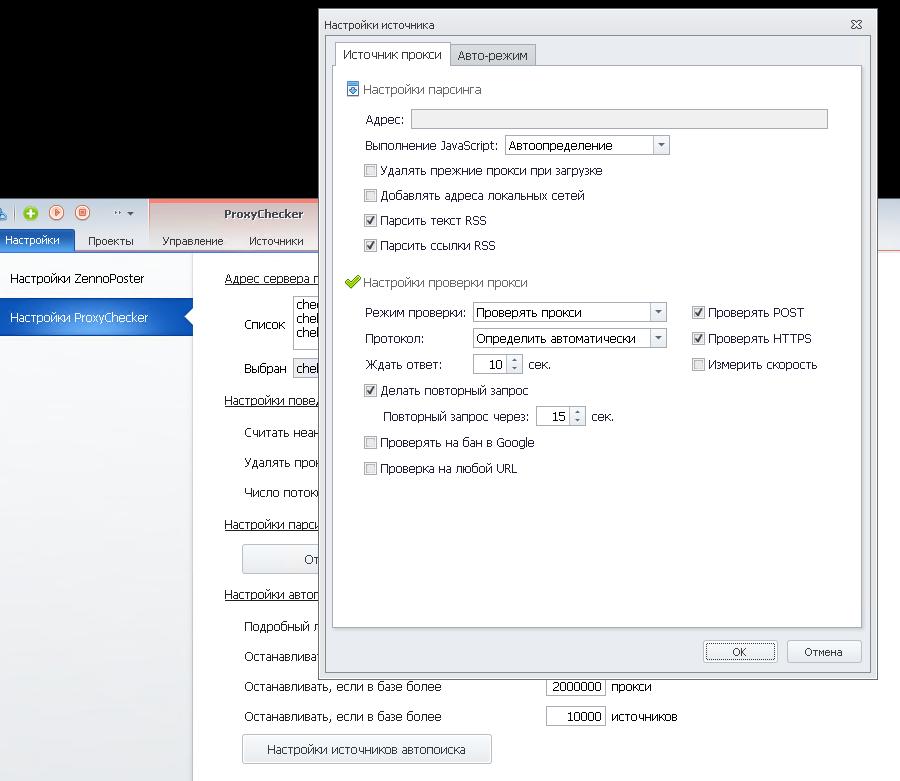The height and width of the screenshot is (781, 900).
Task: Increase the Повторный запрос через value
Action: click(x=577, y=412)
